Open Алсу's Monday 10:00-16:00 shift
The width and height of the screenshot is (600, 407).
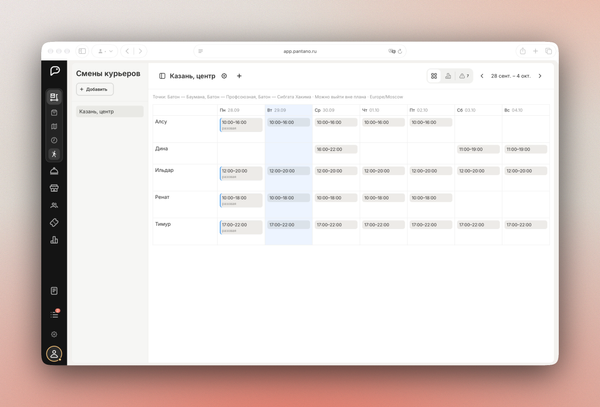pyautogui.click(x=241, y=125)
